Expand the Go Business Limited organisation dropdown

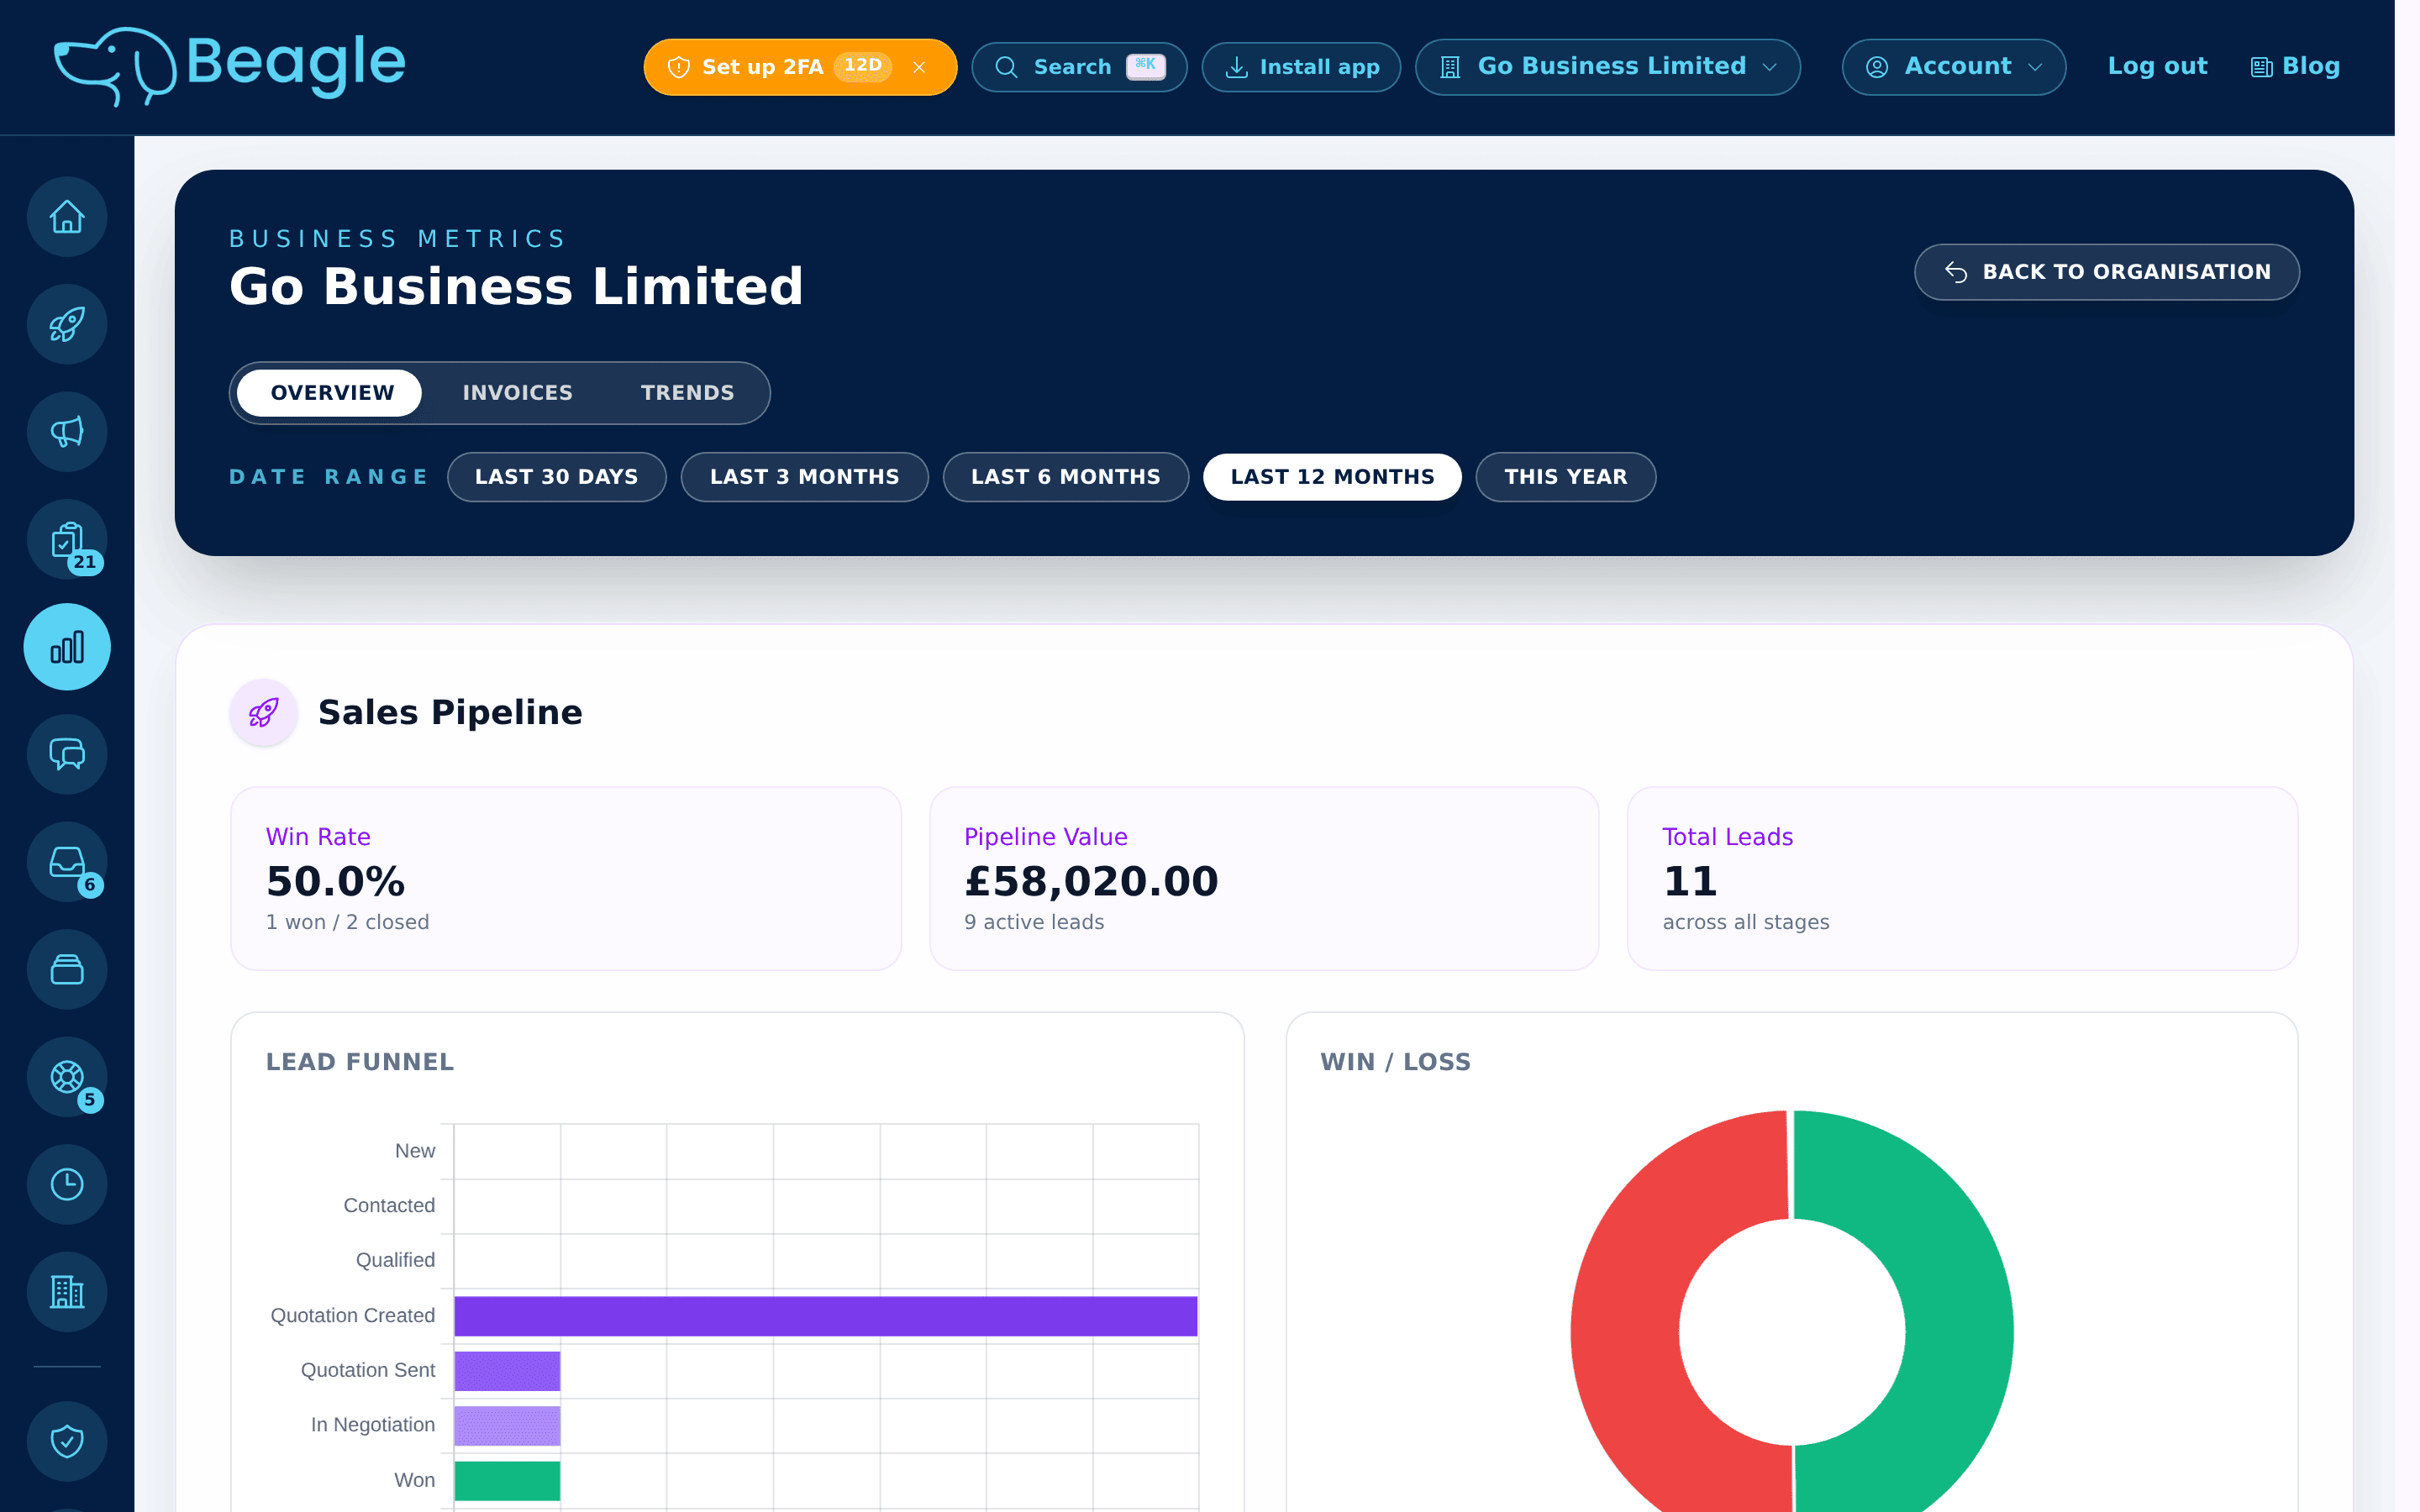pyautogui.click(x=1608, y=67)
